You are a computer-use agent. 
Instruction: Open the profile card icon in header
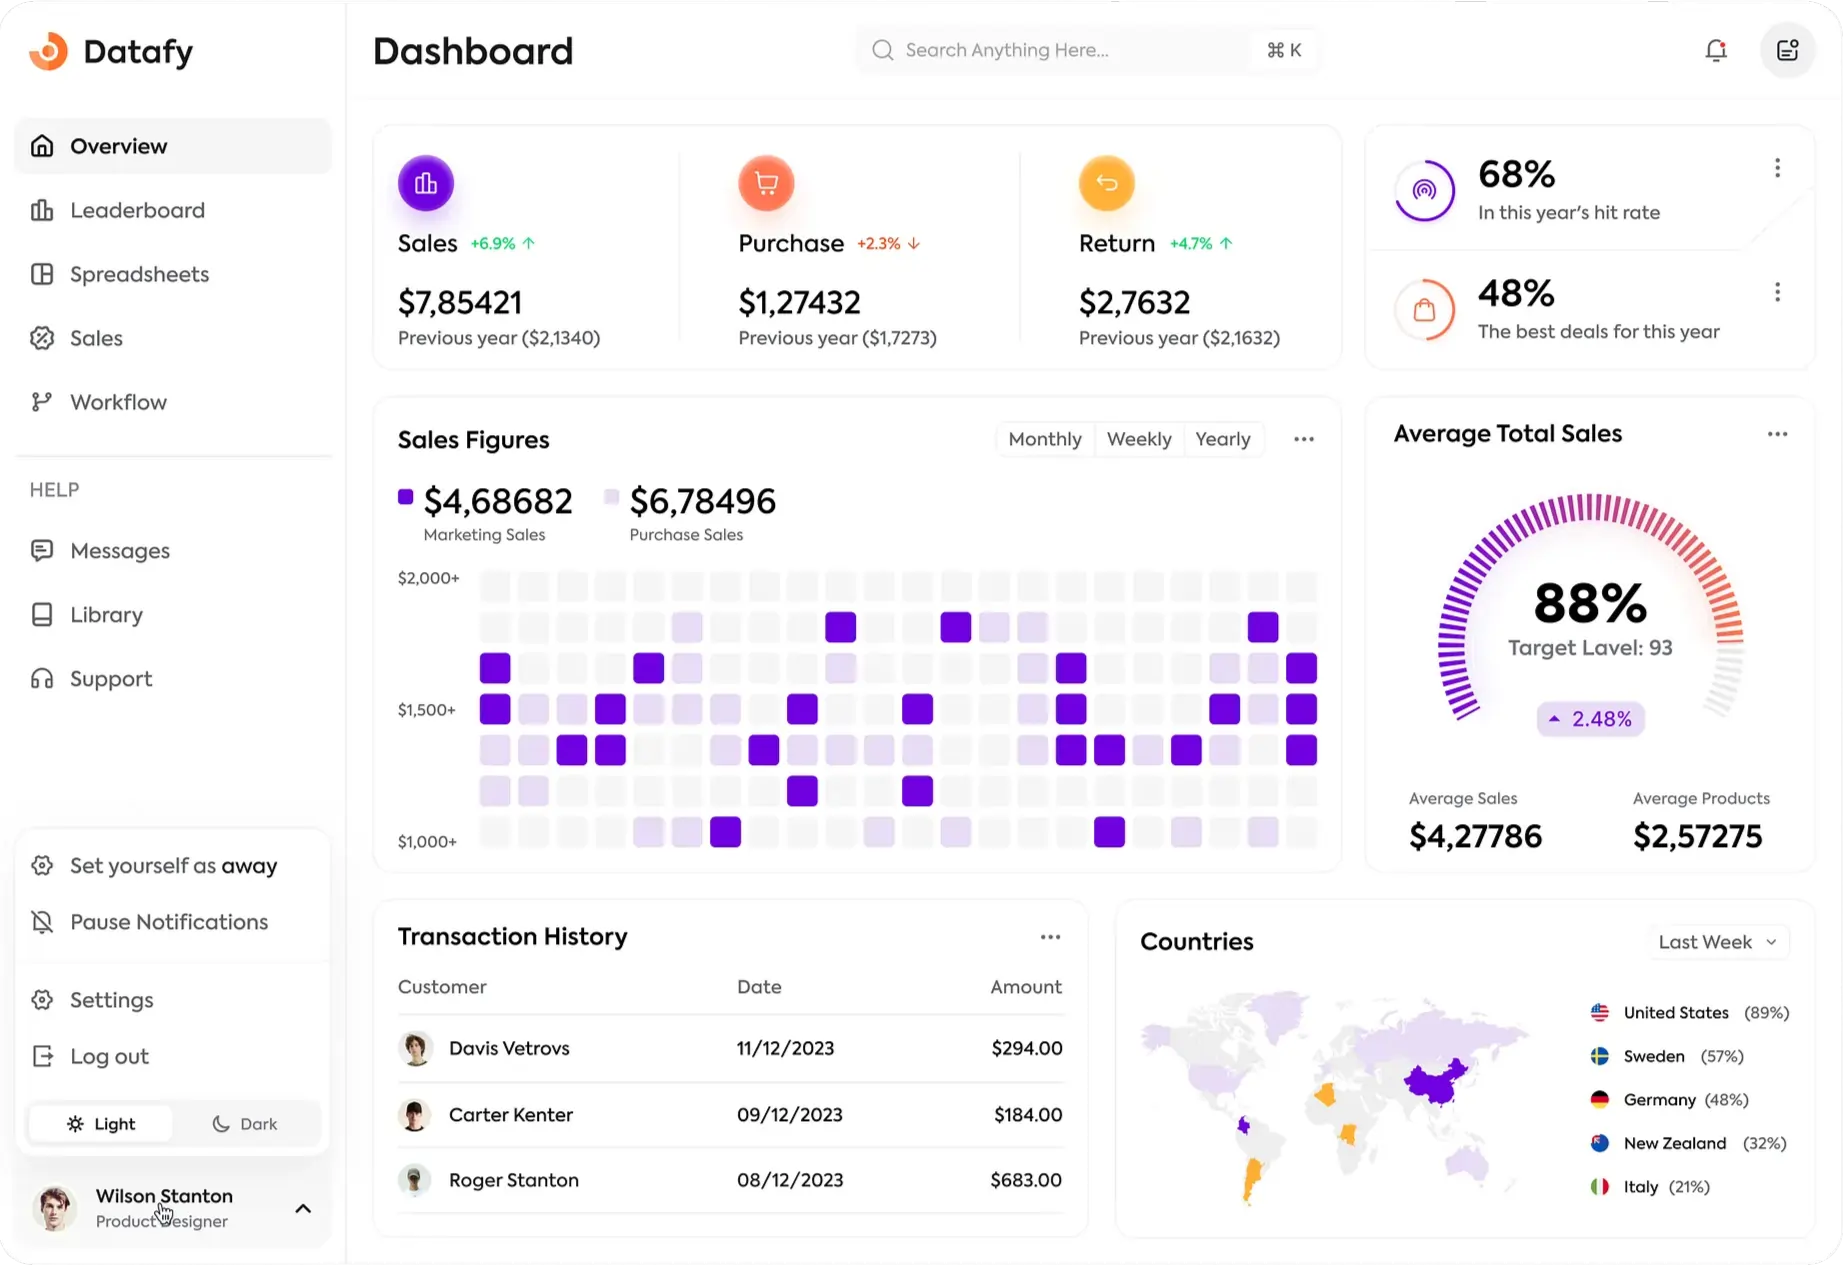1787,50
